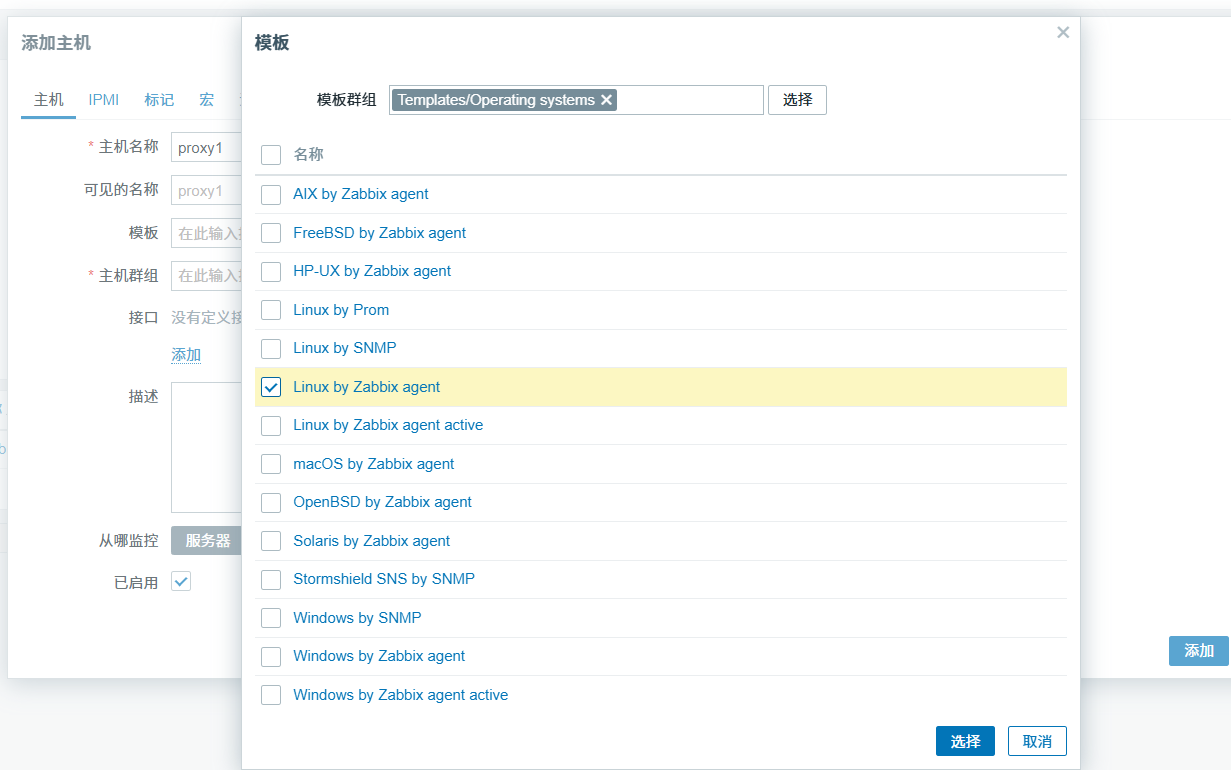Viewport: 1231px width, 770px height.
Task: Confirm with blue 选择 button at bottom
Action: [x=965, y=741]
